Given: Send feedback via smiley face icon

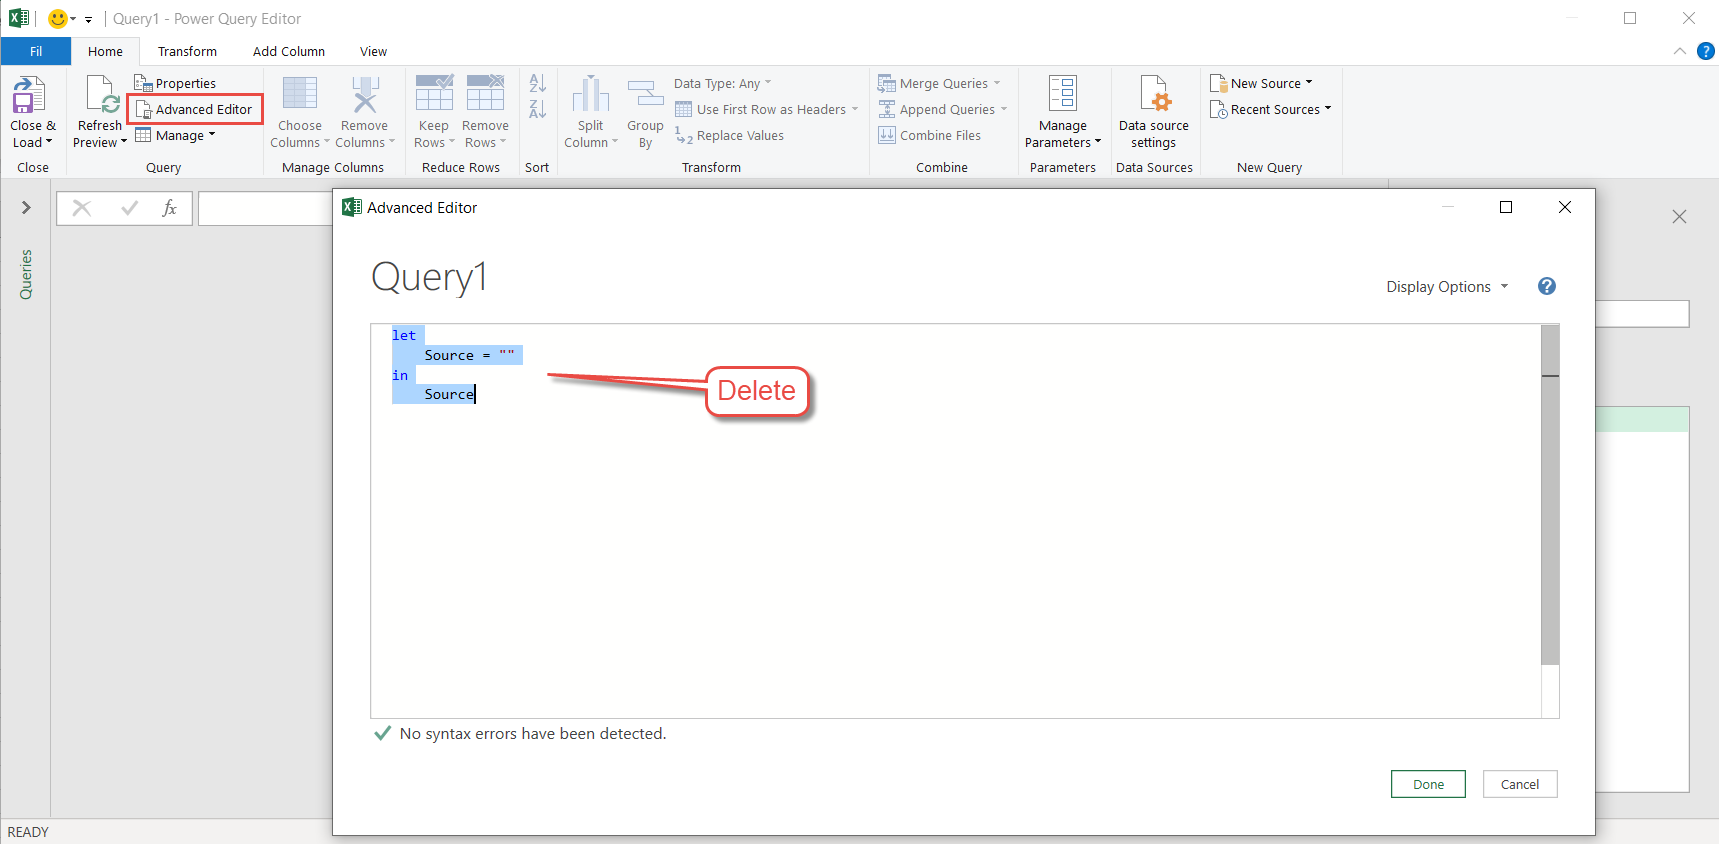Looking at the screenshot, I should pos(58,19).
